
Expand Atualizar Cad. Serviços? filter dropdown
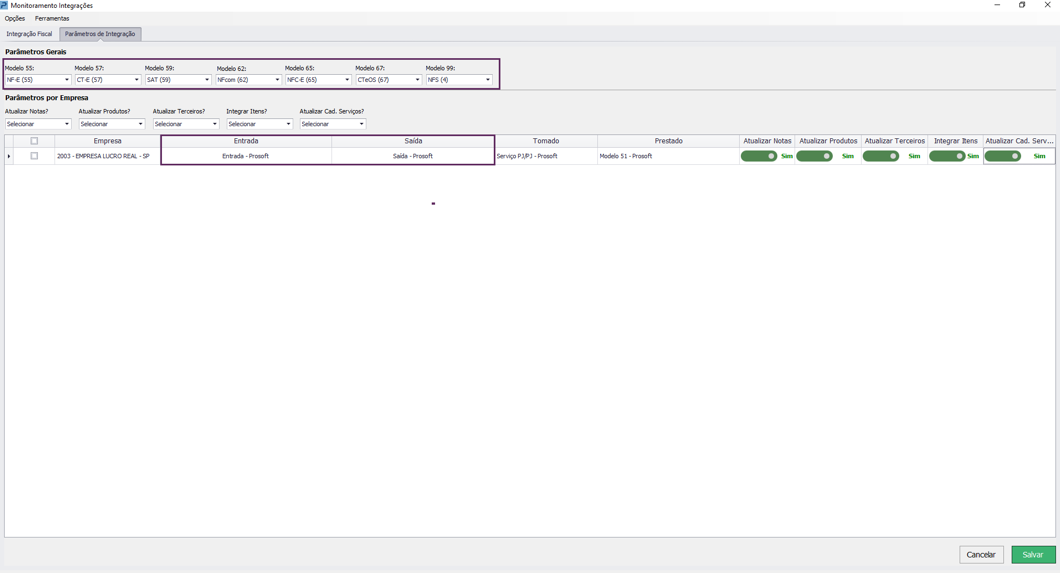333,124
